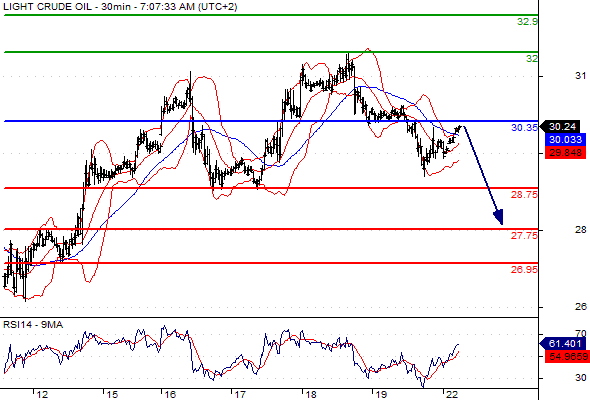Viewport: 590px width, 400px height.
Task: Click date marker 16 on time axis
Action: (x=170, y=394)
